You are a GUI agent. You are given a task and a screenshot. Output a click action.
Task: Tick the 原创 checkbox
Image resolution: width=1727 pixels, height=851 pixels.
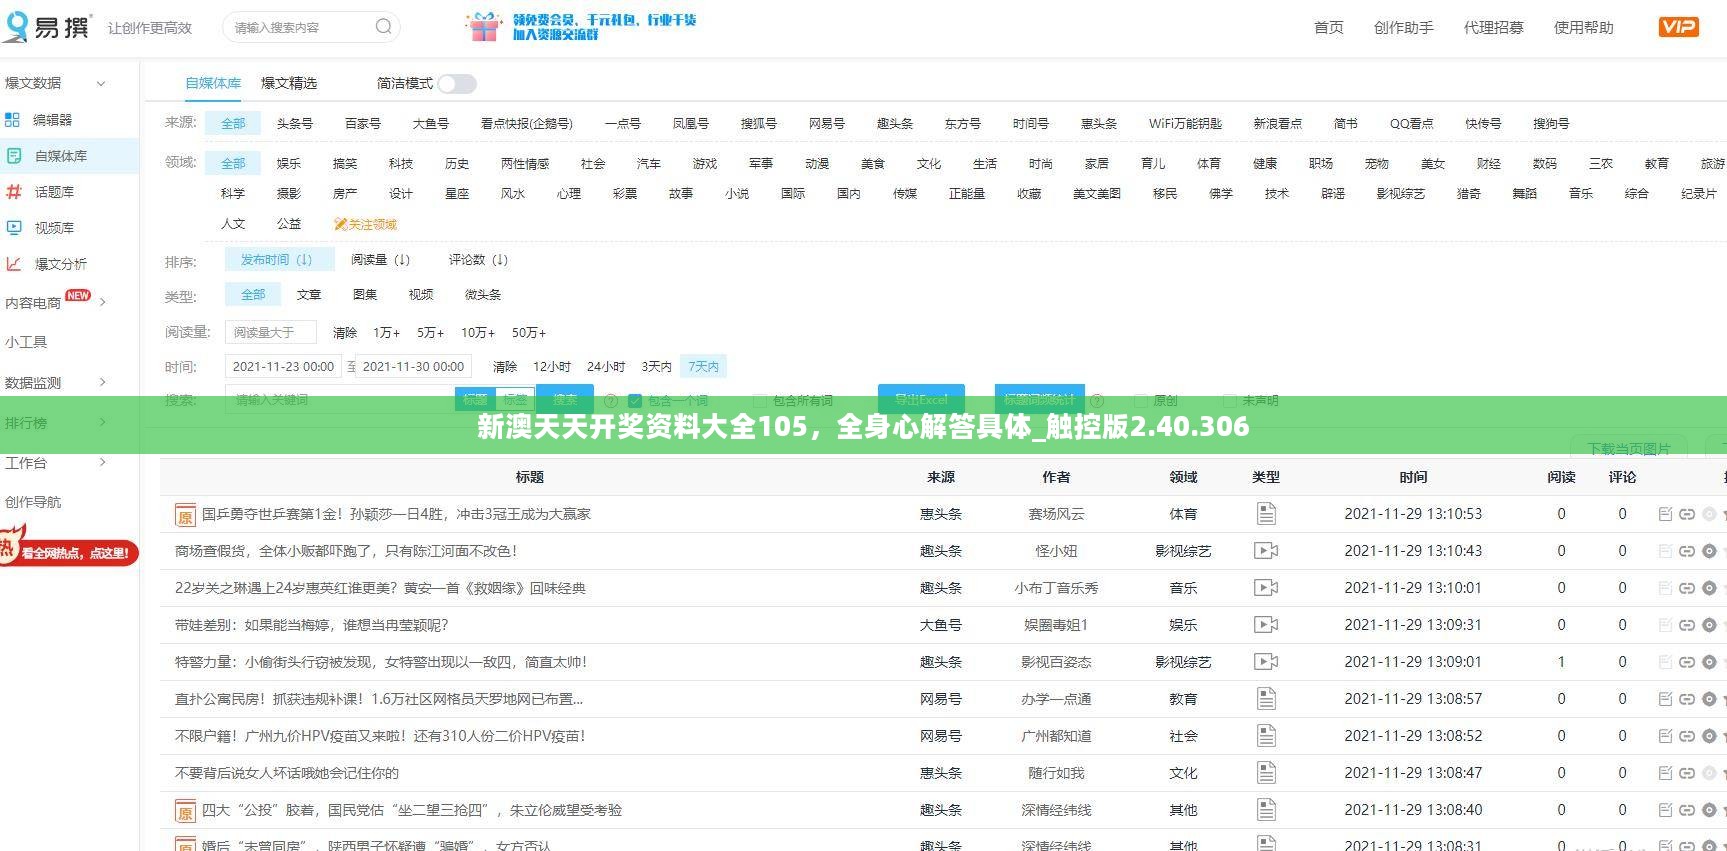[1140, 401]
